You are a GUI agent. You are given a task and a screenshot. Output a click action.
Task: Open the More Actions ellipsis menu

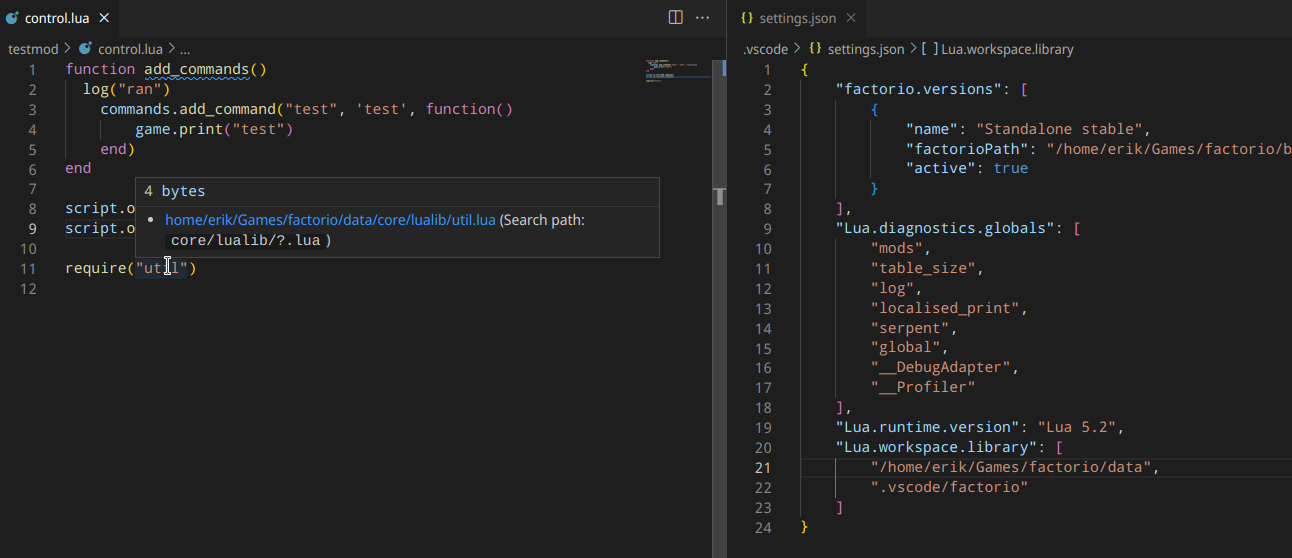click(x=702, y=18)
